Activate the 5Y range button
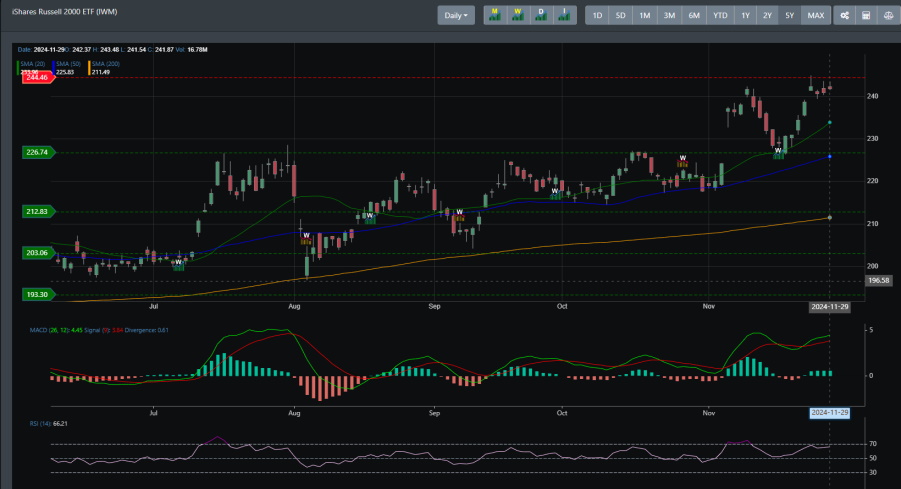The height and width of the screenshot is (489, 901). click(790, 16)
